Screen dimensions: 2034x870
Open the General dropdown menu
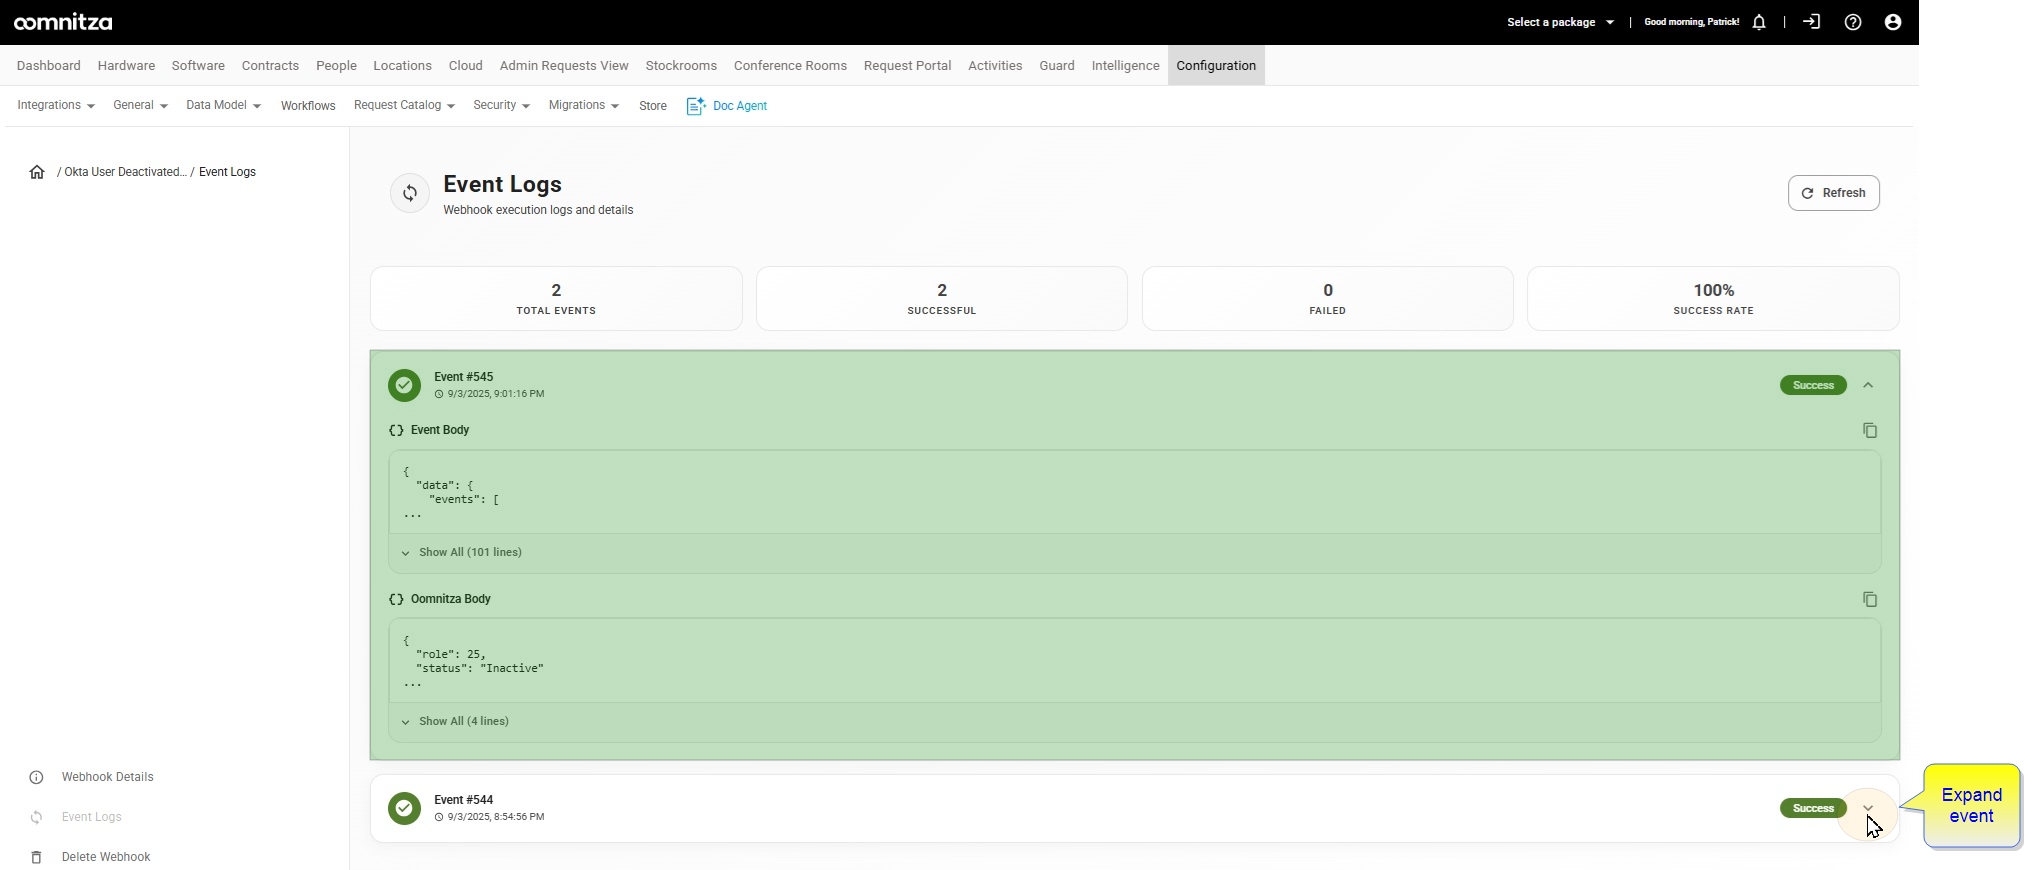click(x=140, y=105)
